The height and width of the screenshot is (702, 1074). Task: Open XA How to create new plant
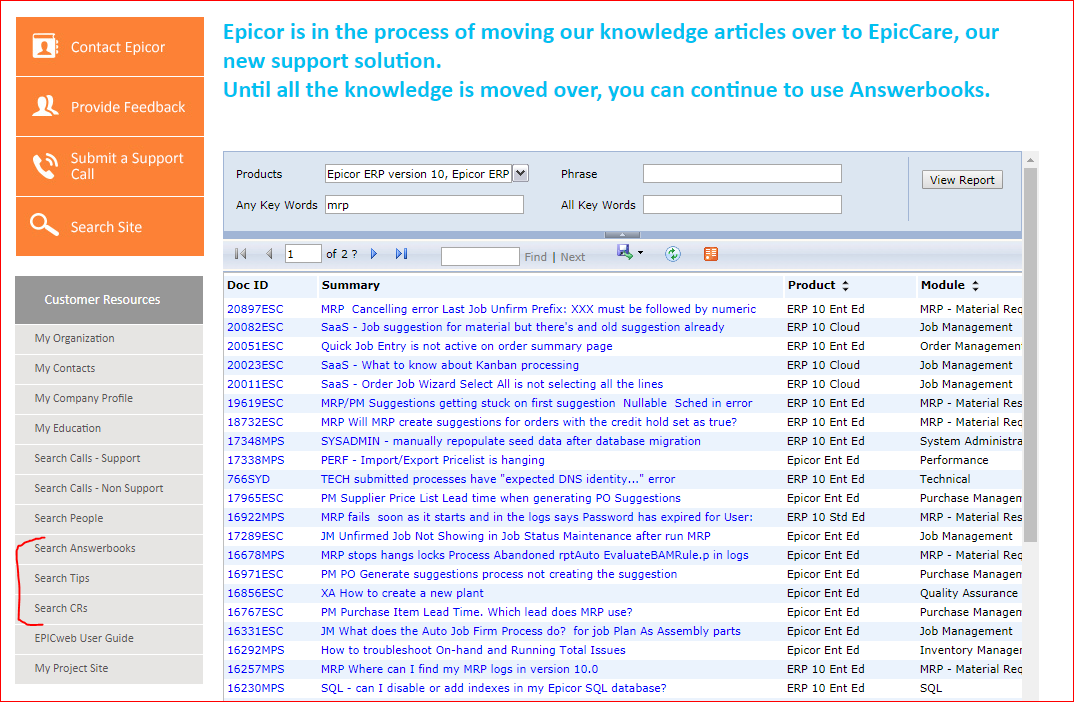pyautogui.click(x=402, y=593)
